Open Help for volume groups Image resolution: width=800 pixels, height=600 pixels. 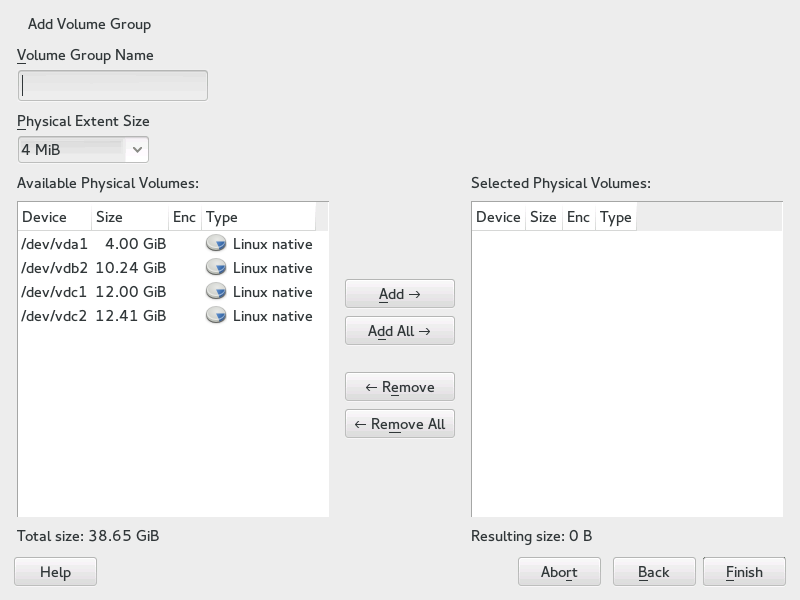(56, 572)
